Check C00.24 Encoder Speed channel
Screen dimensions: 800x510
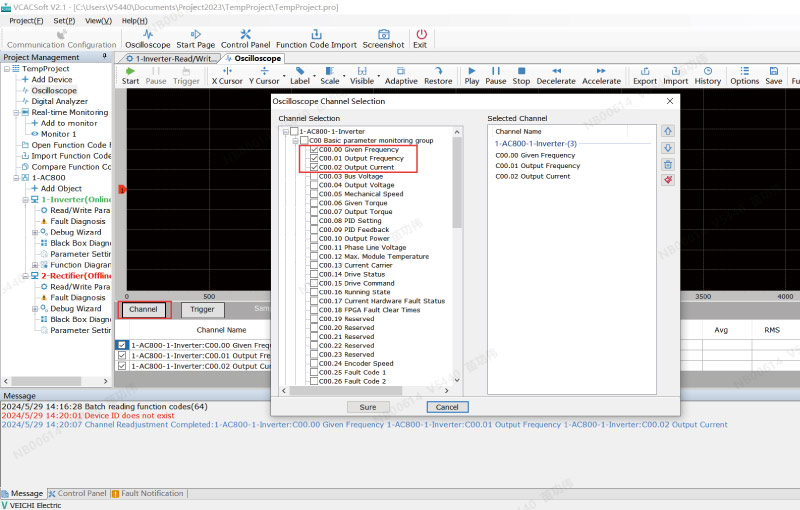(314, 364)
